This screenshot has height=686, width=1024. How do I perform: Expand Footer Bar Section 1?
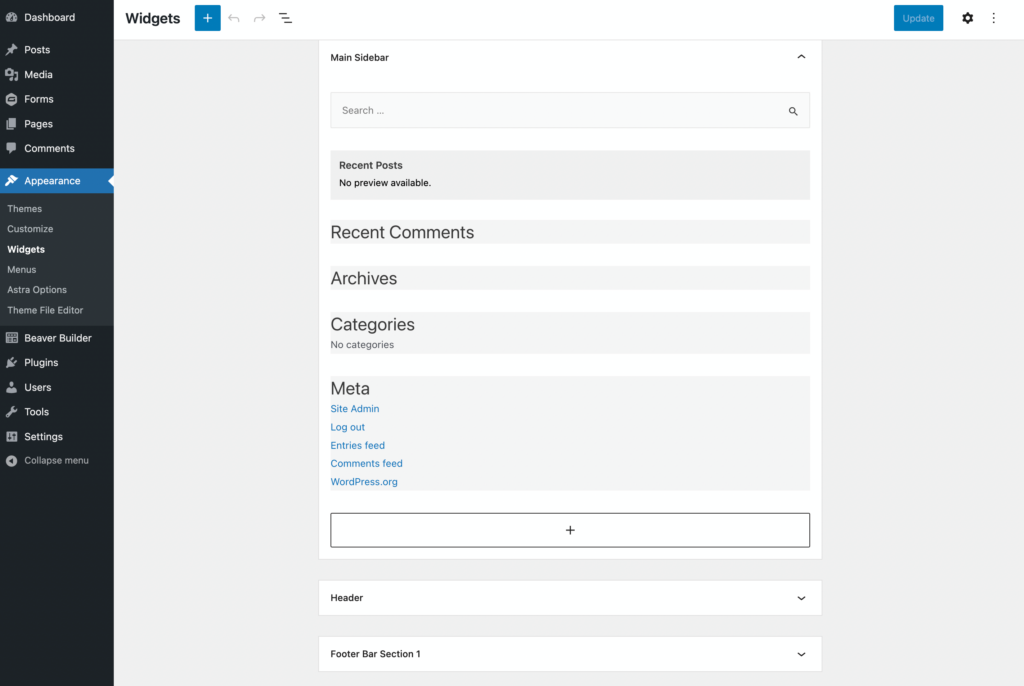tap(800, 653)
